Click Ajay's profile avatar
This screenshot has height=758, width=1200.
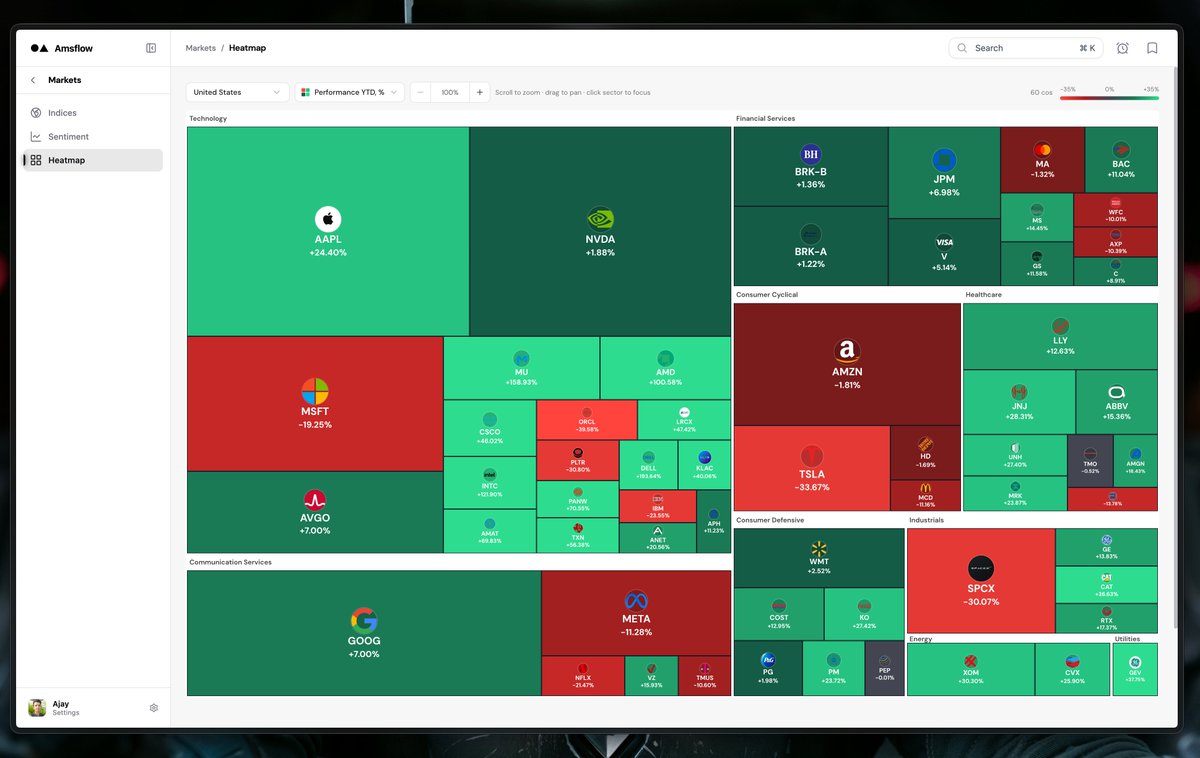point(37,708)
